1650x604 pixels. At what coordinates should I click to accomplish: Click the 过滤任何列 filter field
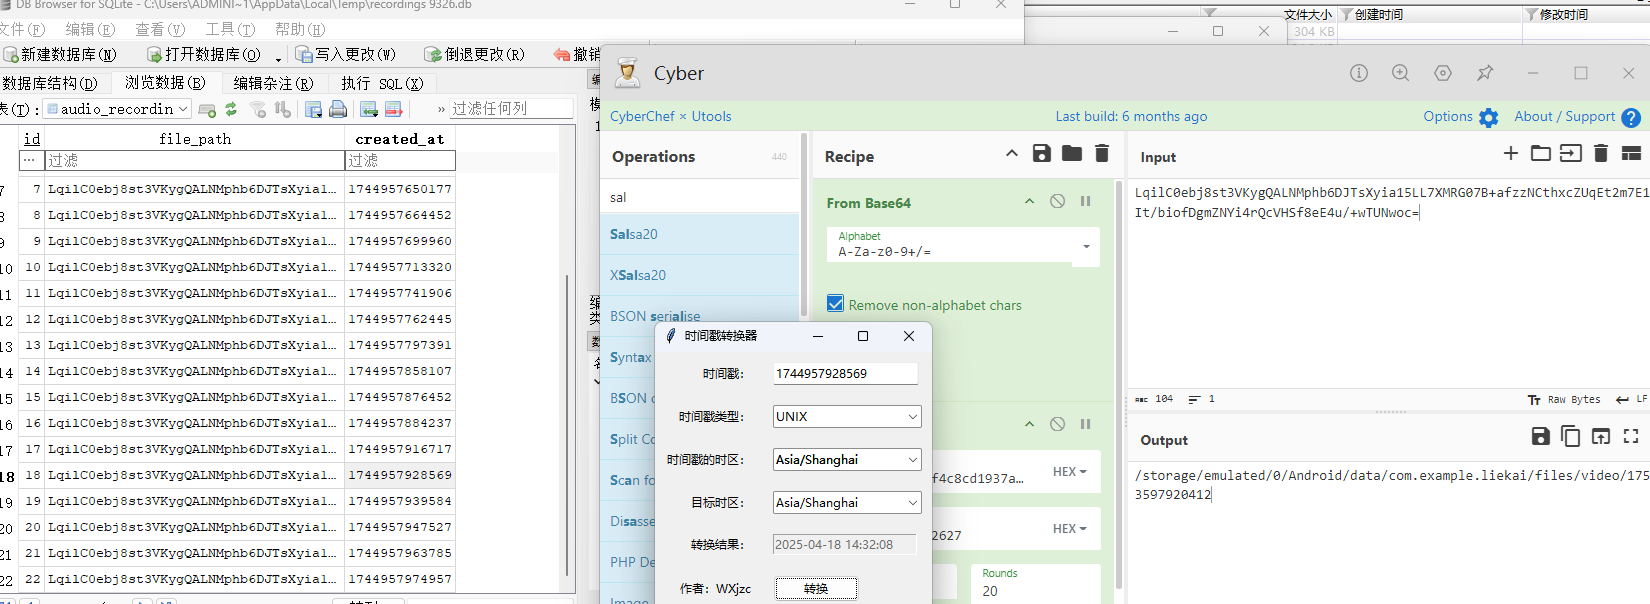(510, 108)
